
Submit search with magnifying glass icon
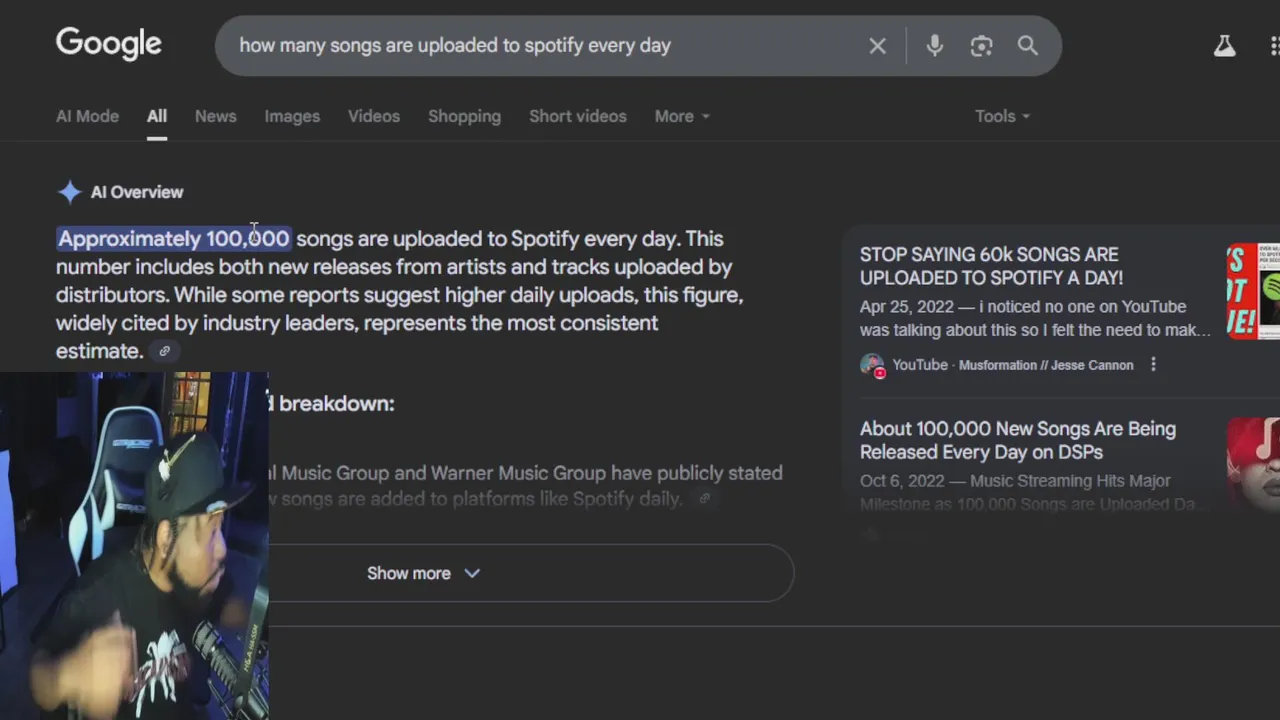(x=1027, y=46)
